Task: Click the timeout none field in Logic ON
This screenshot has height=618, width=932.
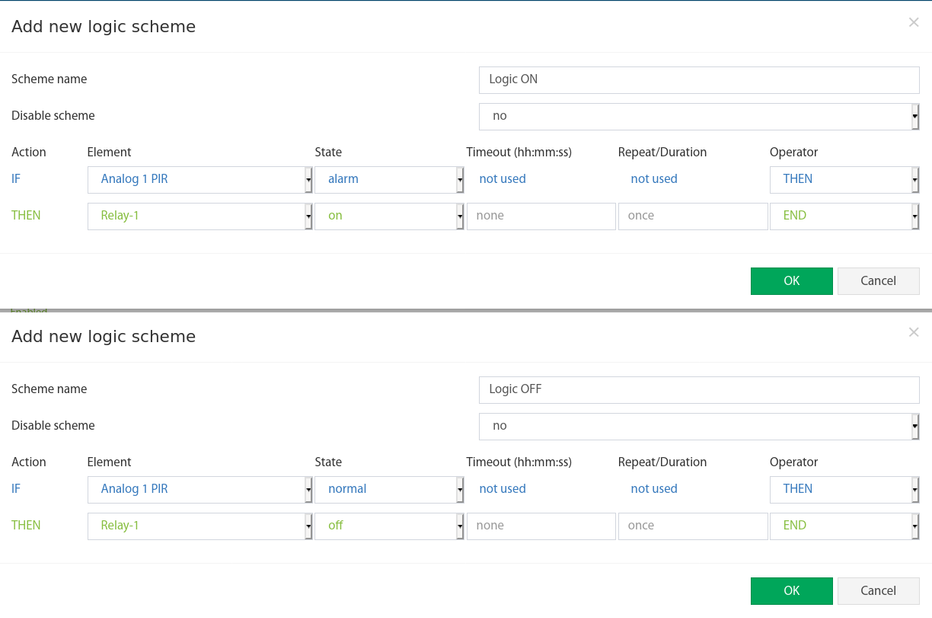Action: tap(541, 216)
